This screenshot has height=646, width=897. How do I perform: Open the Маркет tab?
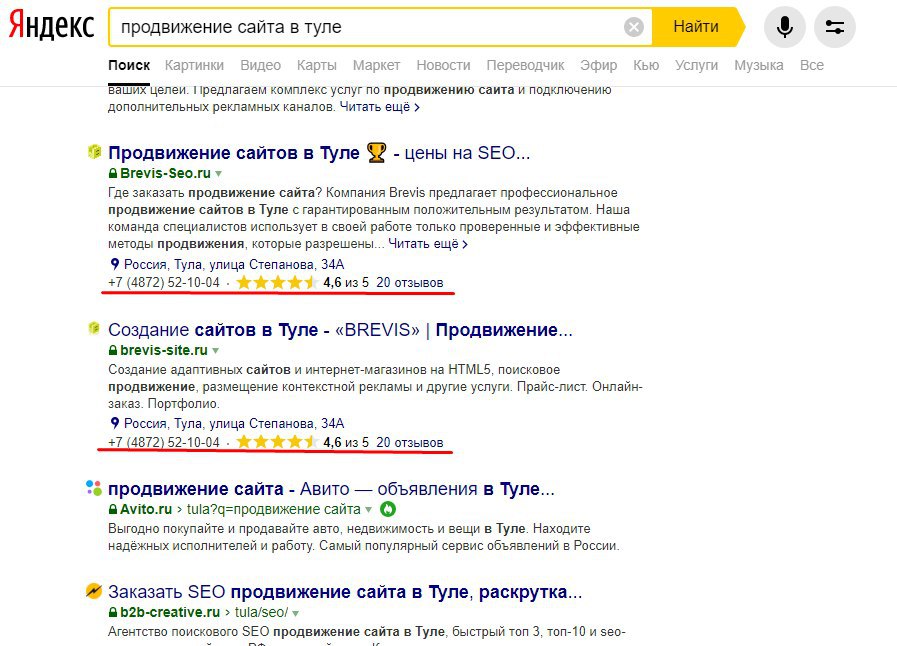[376, 65]
